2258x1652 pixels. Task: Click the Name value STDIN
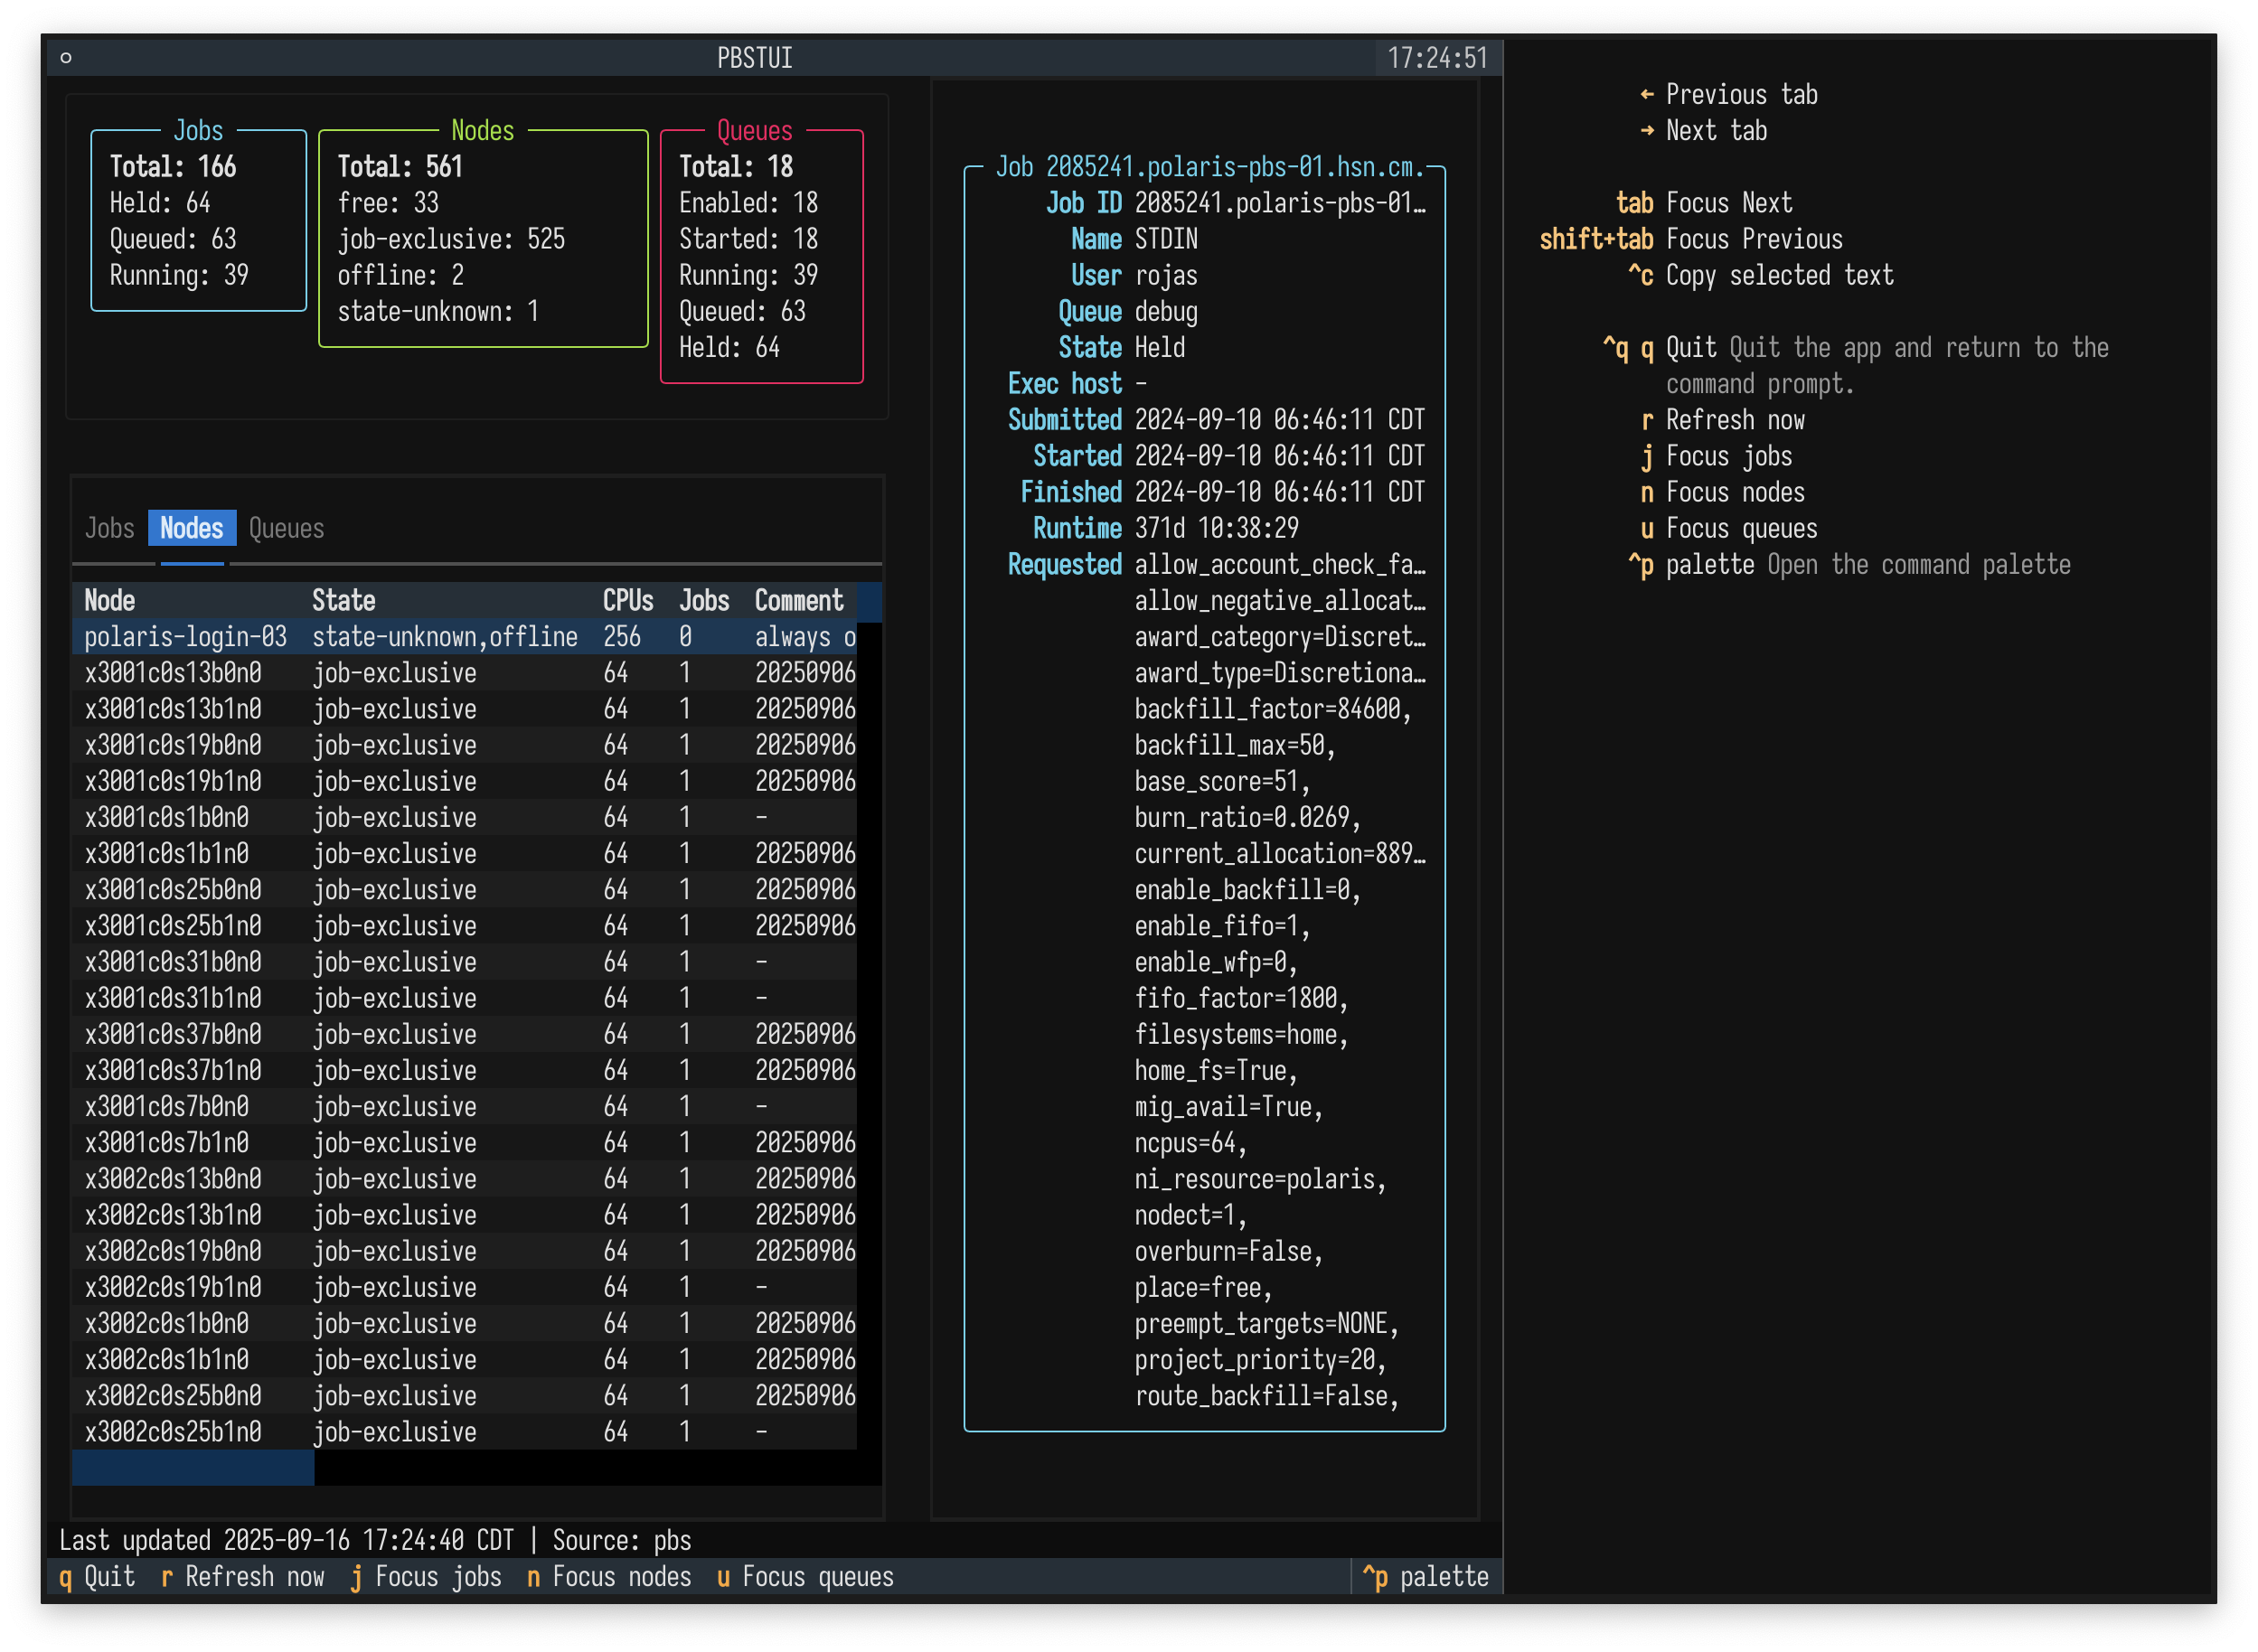pyautogui.click(x=1166, y=239)
